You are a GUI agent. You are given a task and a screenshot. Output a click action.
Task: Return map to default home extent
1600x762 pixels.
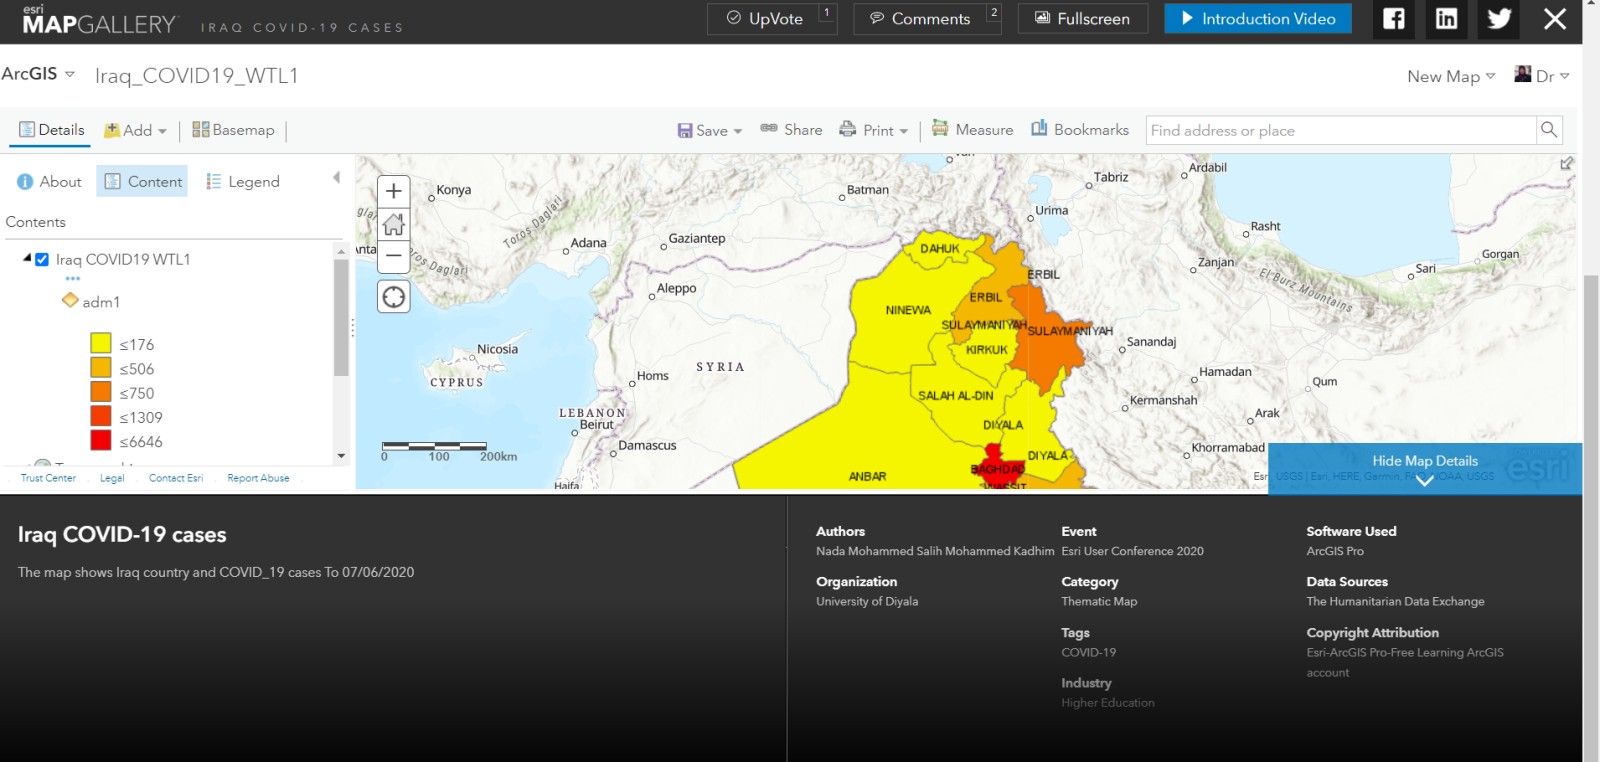coord(394,224)
